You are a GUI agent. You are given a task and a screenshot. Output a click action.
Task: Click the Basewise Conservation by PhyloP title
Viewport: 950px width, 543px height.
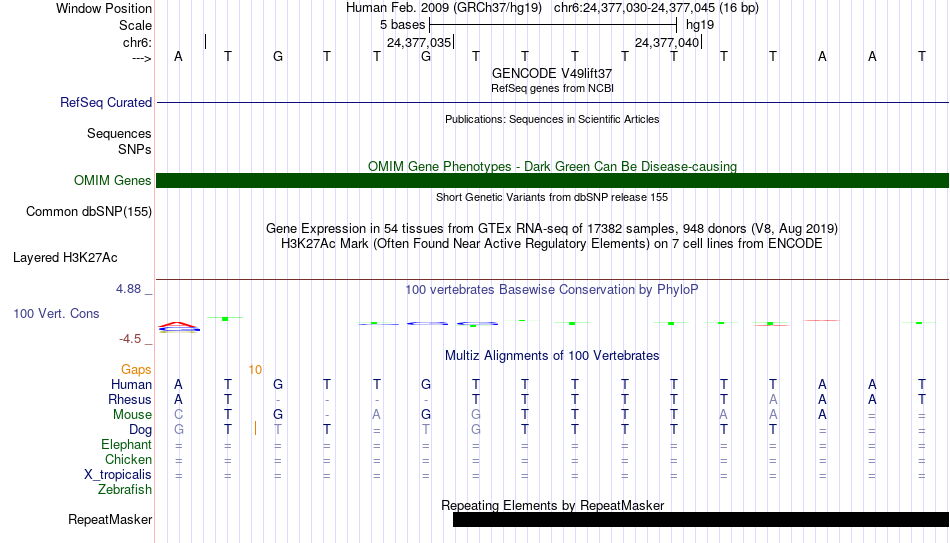[552, 290]
